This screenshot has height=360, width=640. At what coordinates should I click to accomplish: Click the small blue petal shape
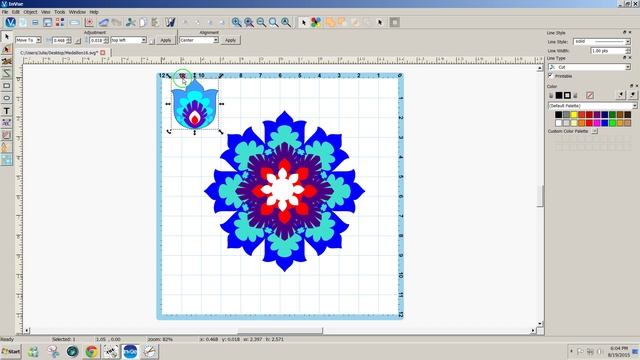195,104
